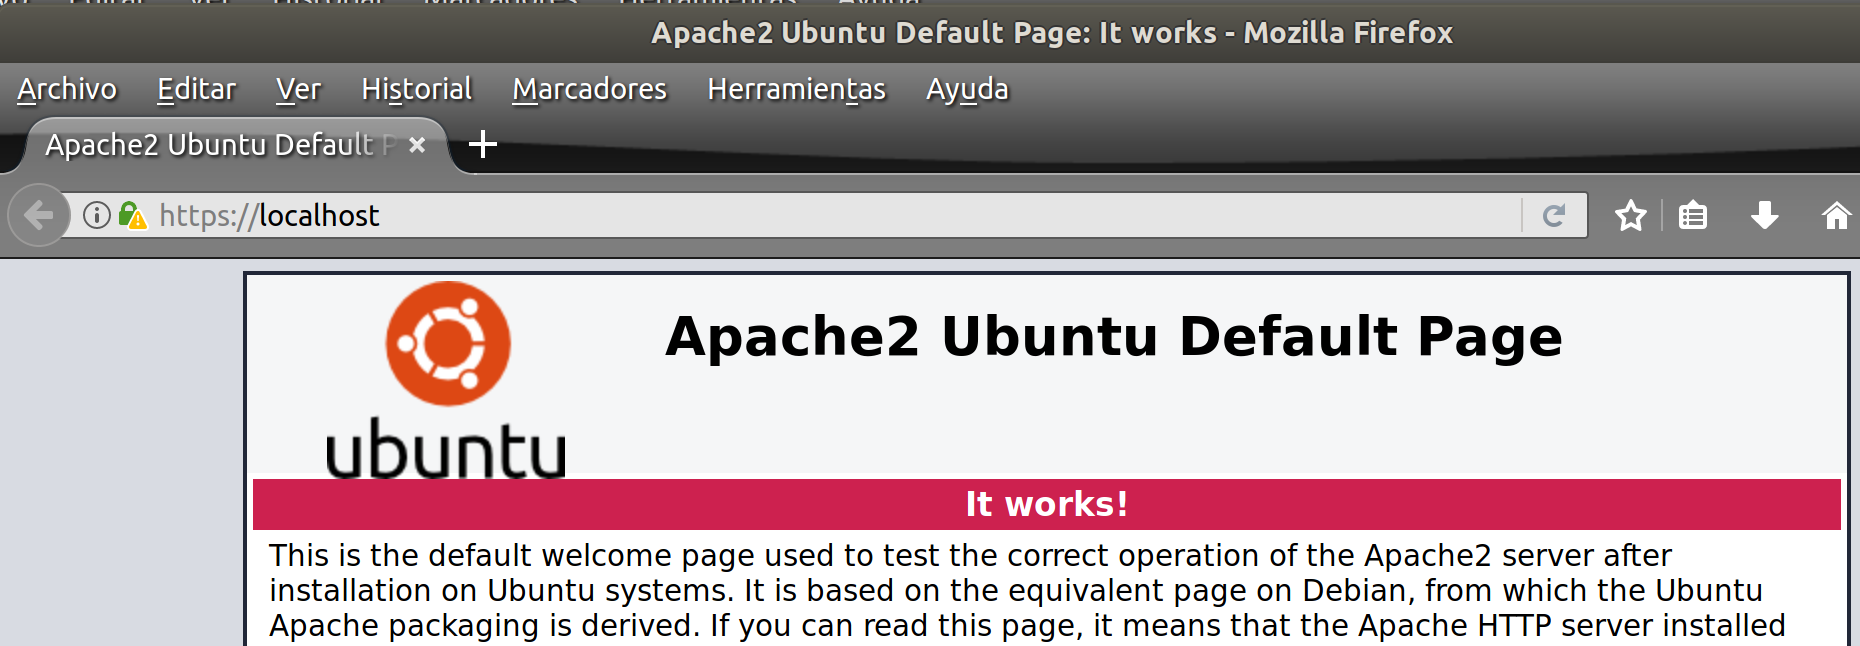1860x646 pixels.
Task: Click the Apache2 Ubuntu Default Page heading
Action: pyautogui.click(x=1114, y=336)
